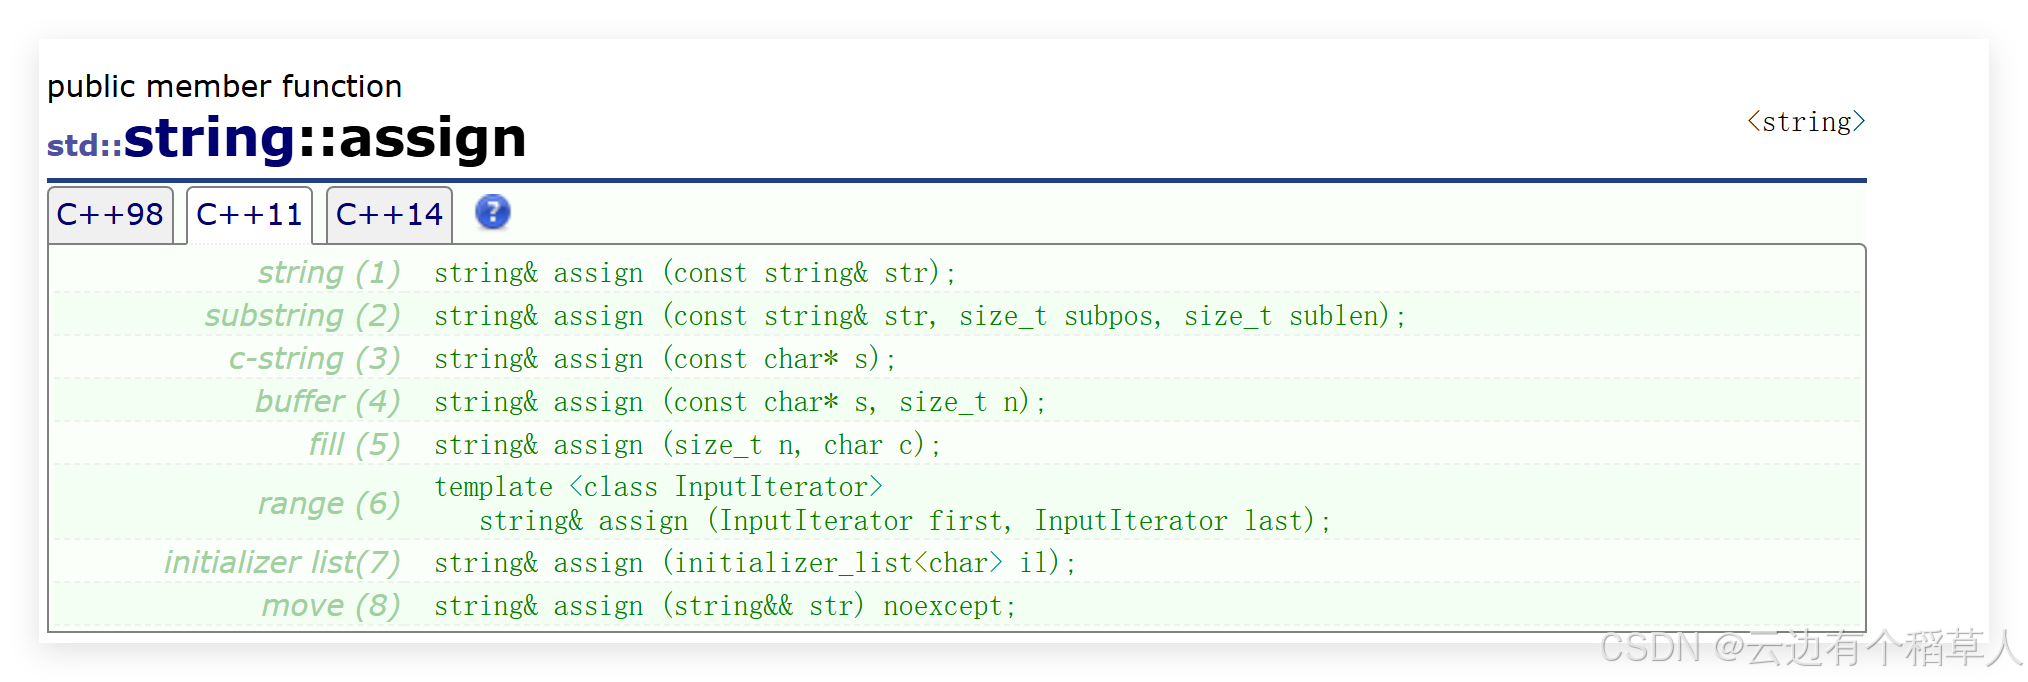Click the 'initializer list(7)' overload label
Screen dimensions: 2028x682
pyautogui.click(x=282, y=562)
